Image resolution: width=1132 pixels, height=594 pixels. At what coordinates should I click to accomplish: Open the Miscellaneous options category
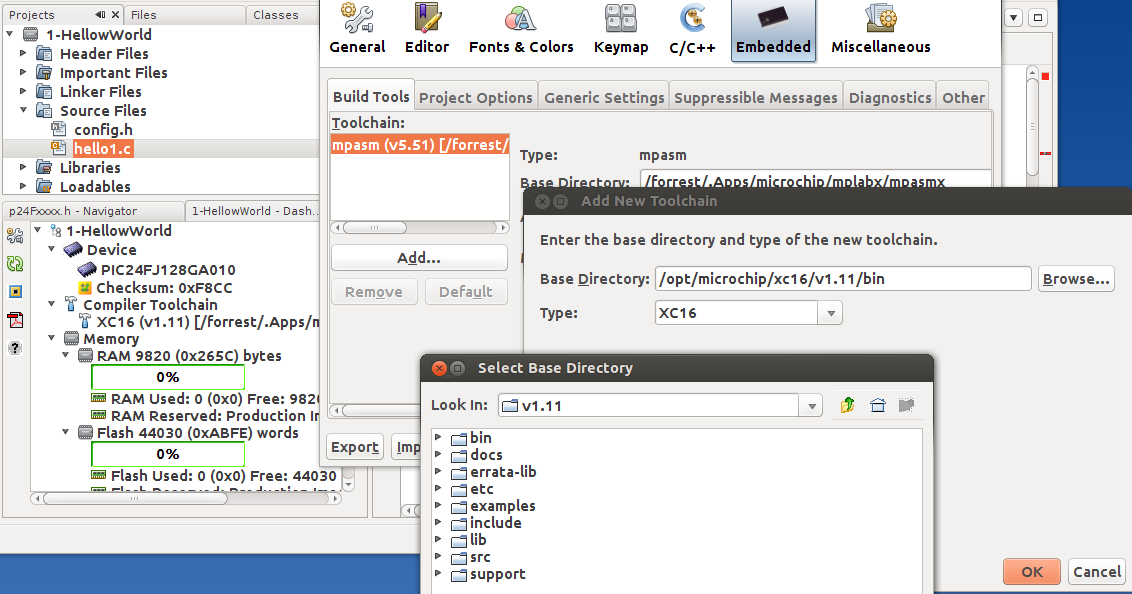(881, 30)
